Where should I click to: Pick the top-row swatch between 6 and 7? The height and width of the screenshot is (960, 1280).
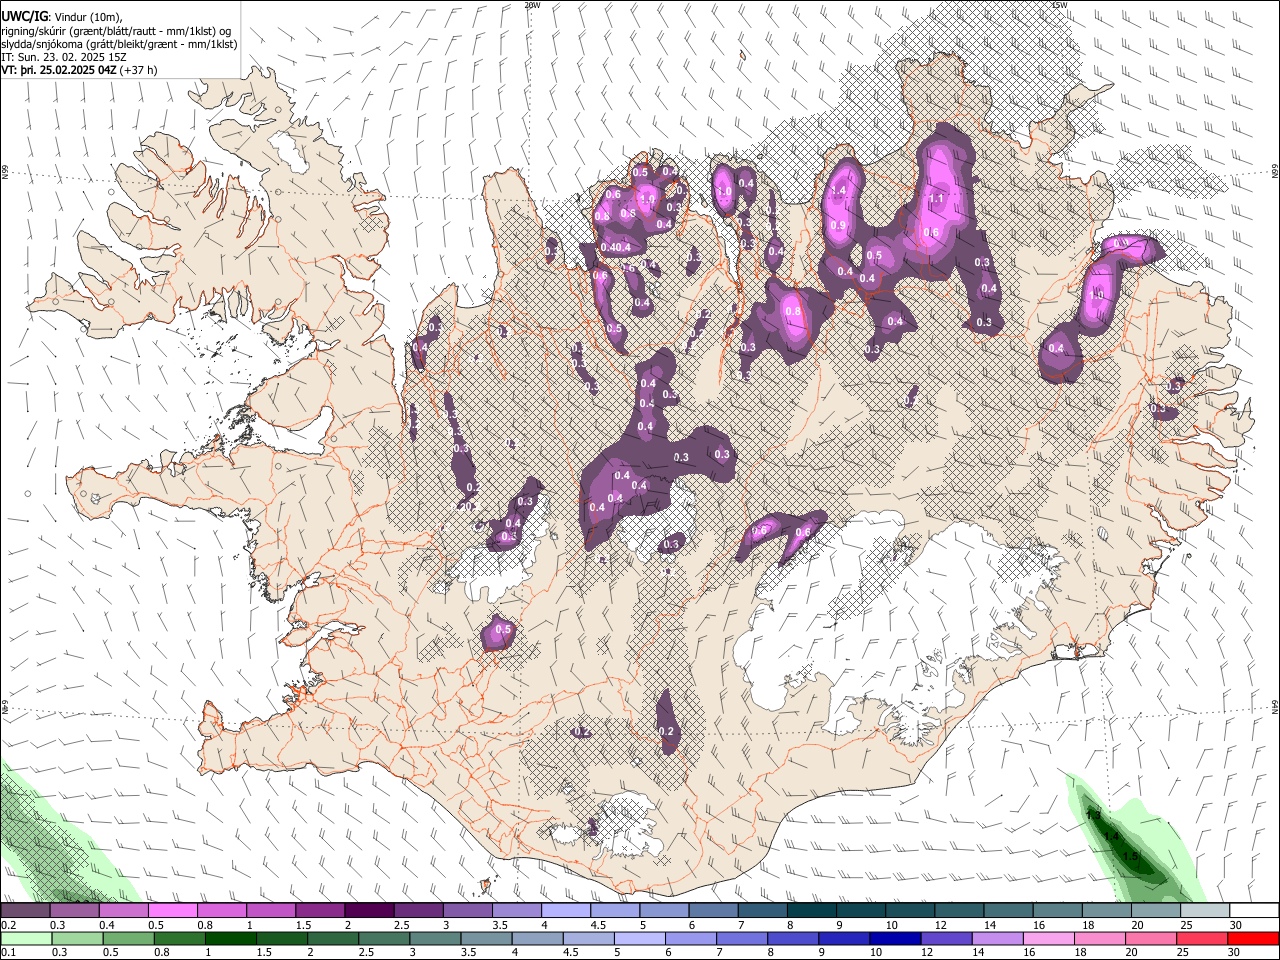(711, 911)
